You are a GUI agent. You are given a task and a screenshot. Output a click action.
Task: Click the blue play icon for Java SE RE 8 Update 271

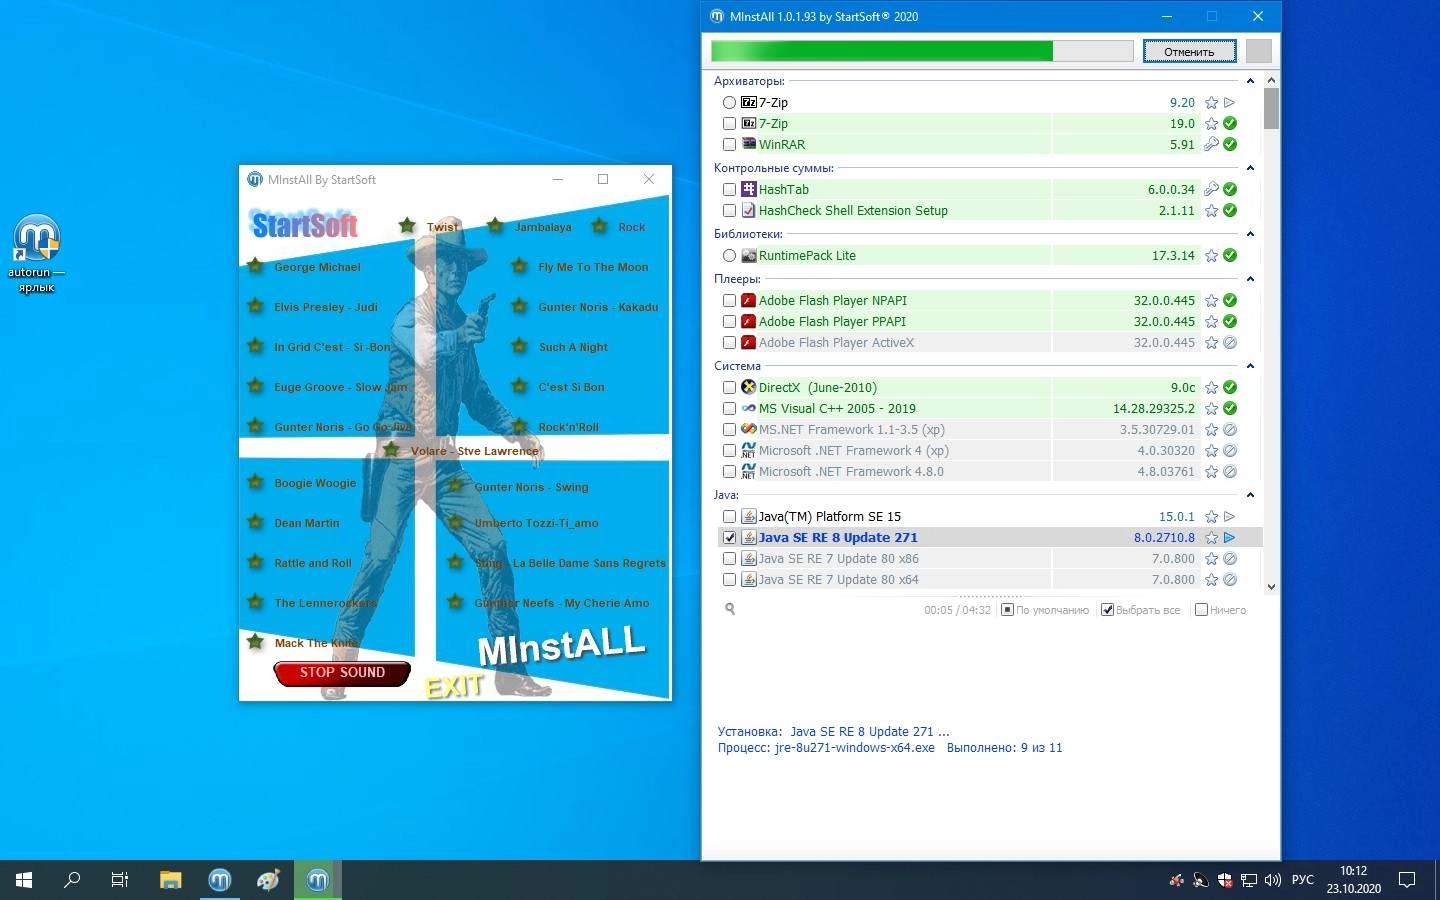(1230, 537)
